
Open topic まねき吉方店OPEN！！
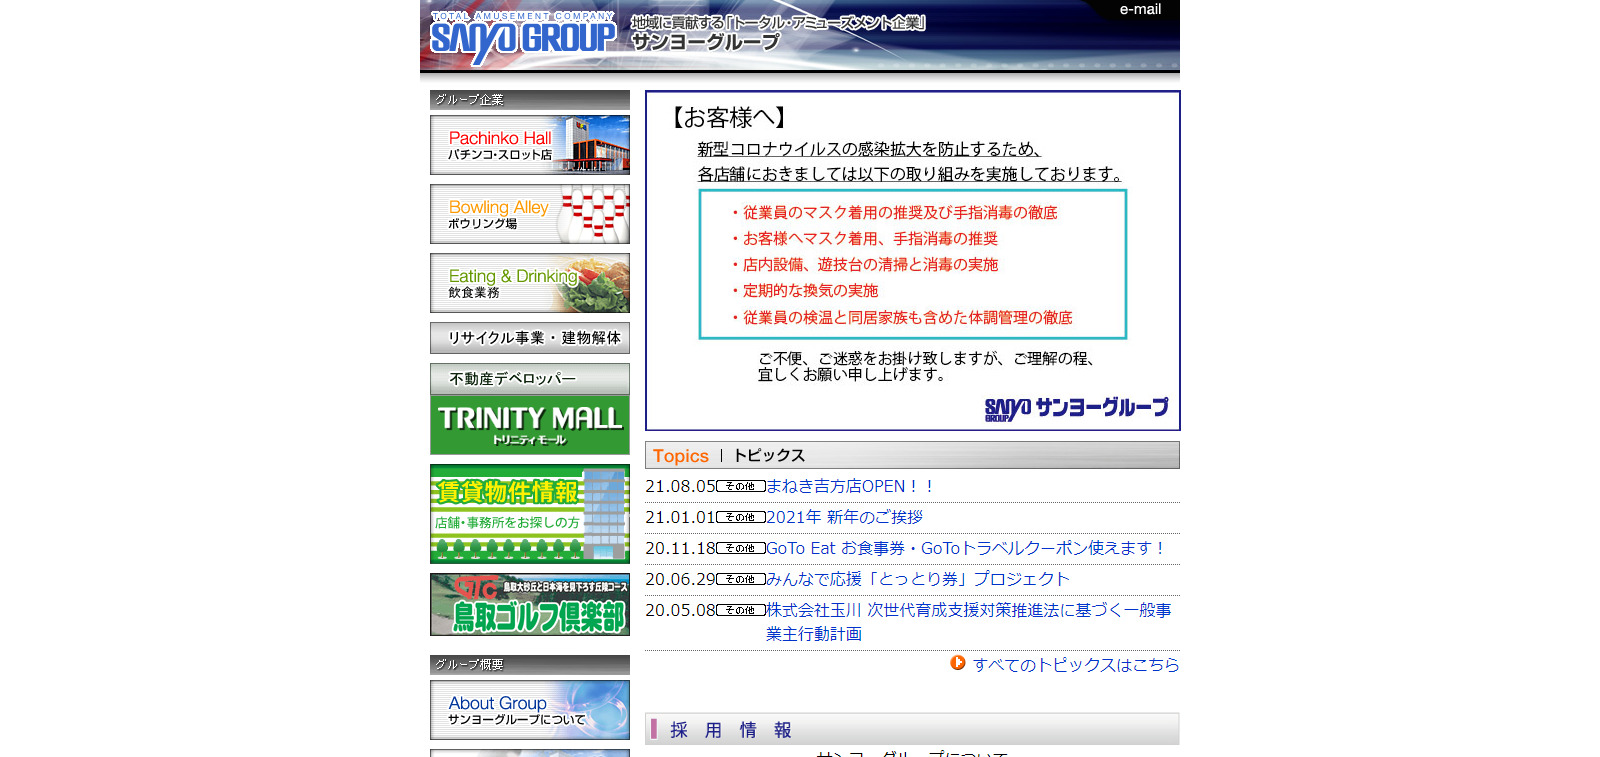[x=851, y=486]
